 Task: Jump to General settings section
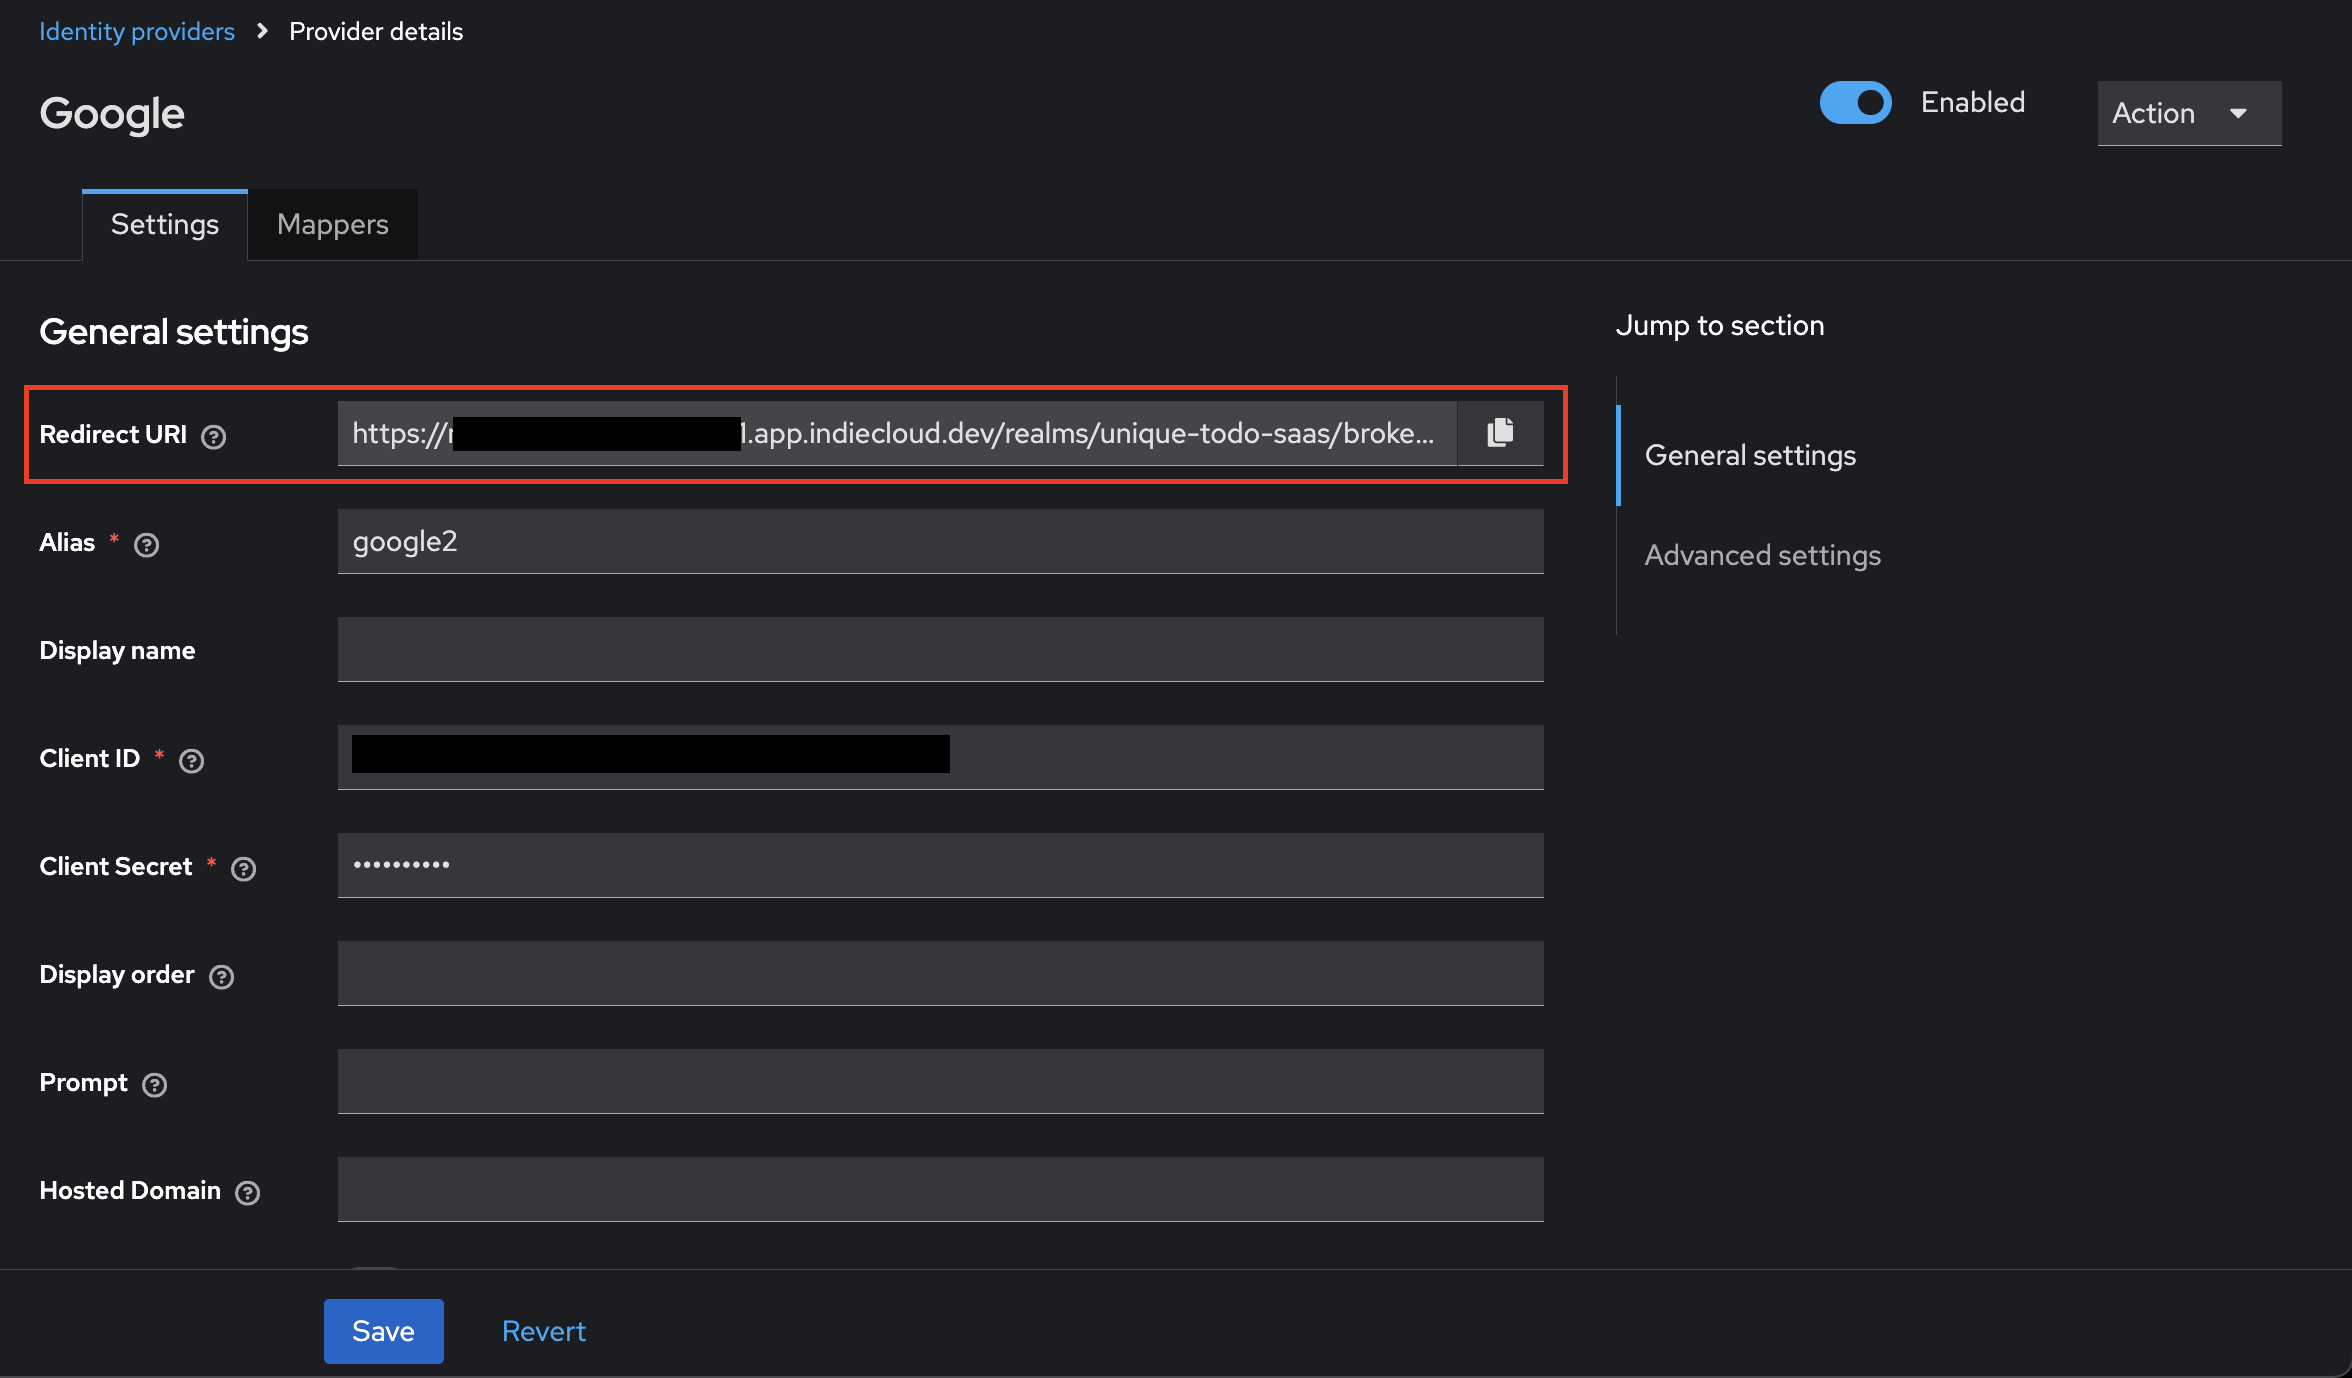click(x=1750, y=455)
